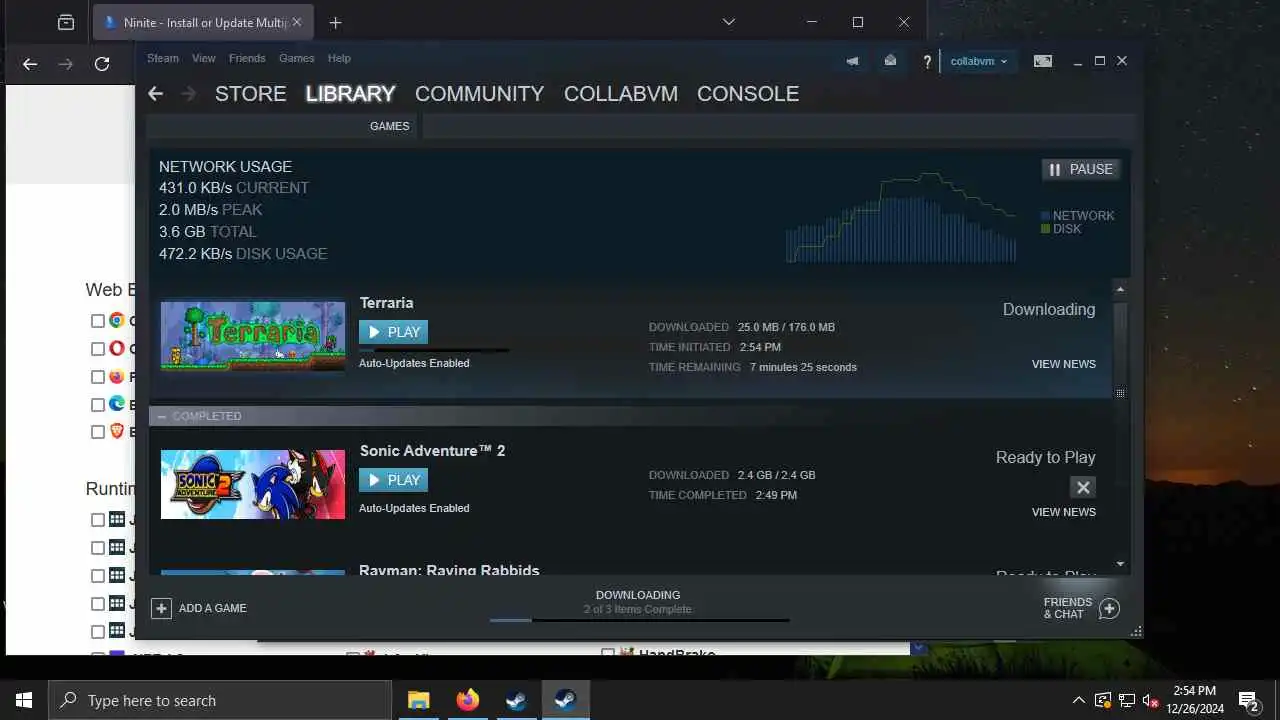Click the active Steam taskbar icon
Image resolution: width=1280 pixels, height=720 pixels.
click(x=565, y=700)
